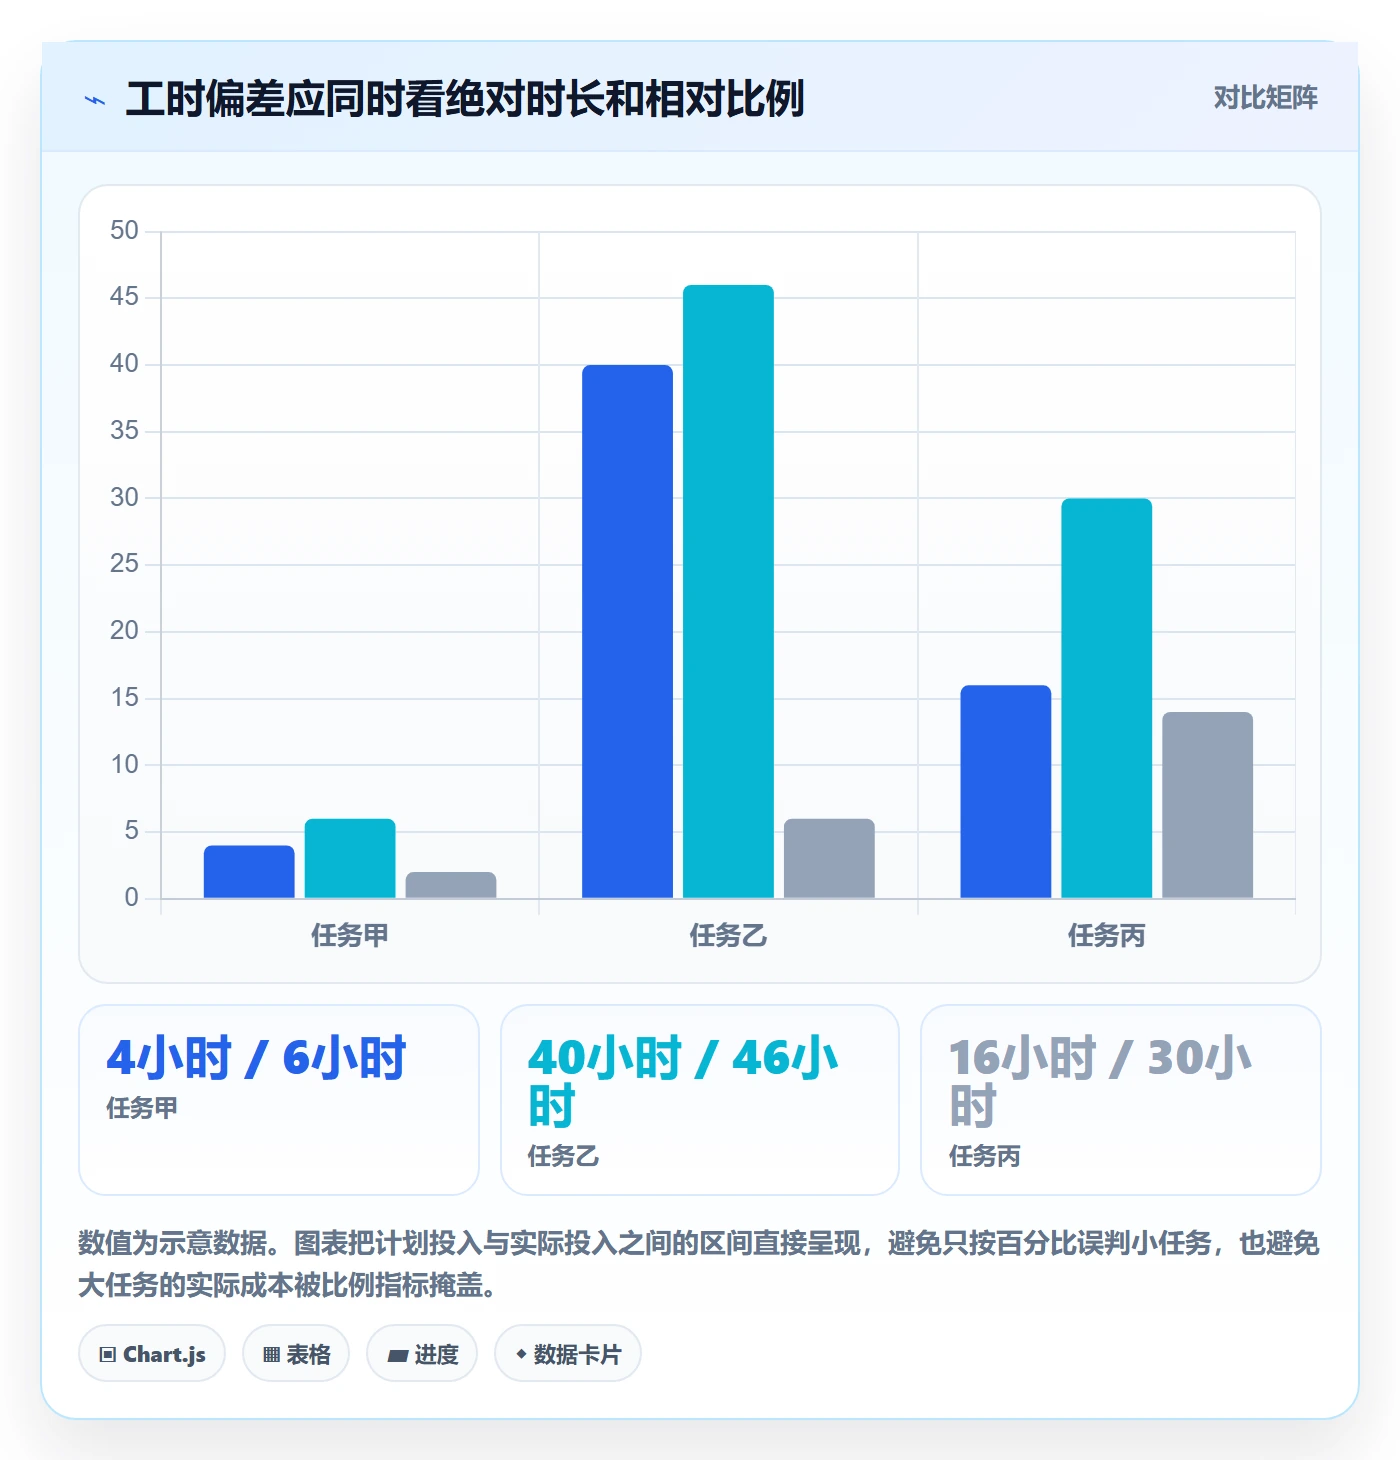Image resolution: width=1400 pixels, height=1460 pixels.
Task: Click the 任务乙 x-axis label
Action: coord(728,936)
